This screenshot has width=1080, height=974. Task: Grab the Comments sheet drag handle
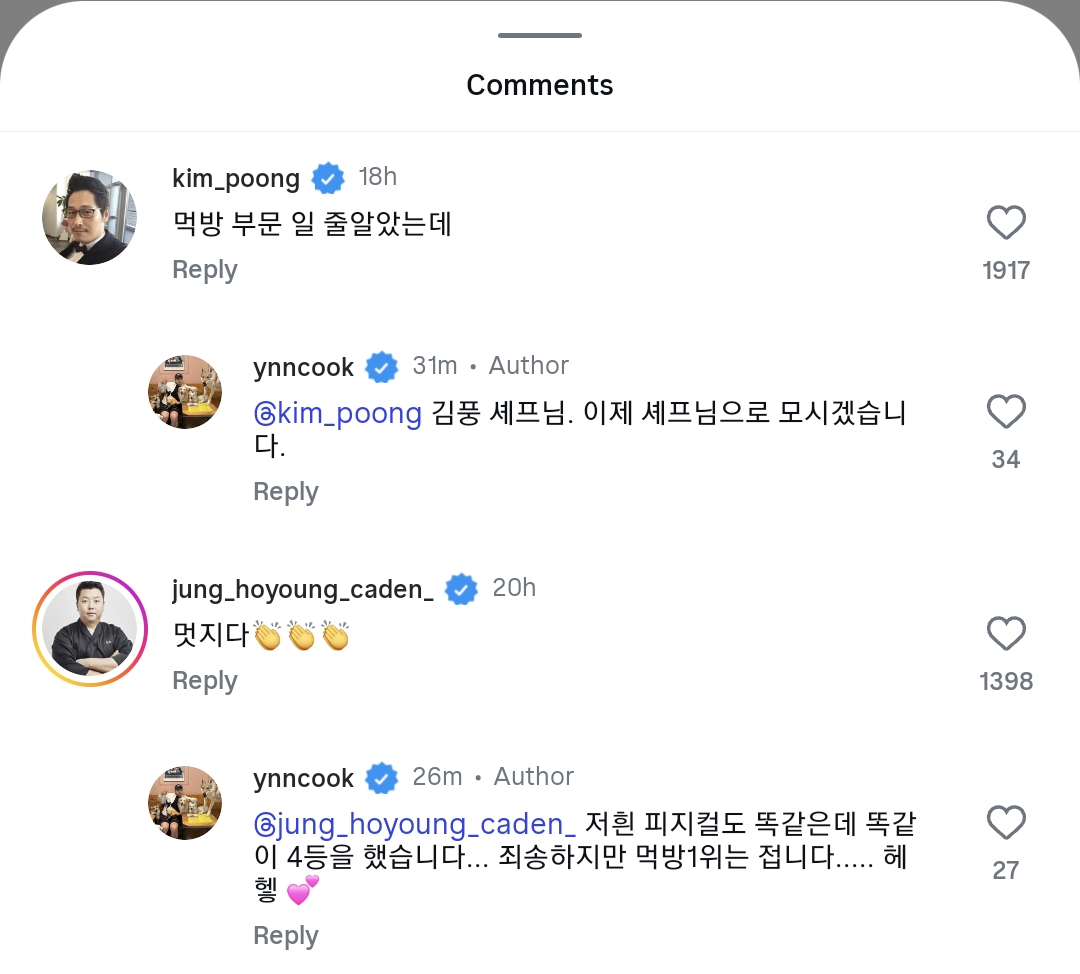click(x=540, y=36)
